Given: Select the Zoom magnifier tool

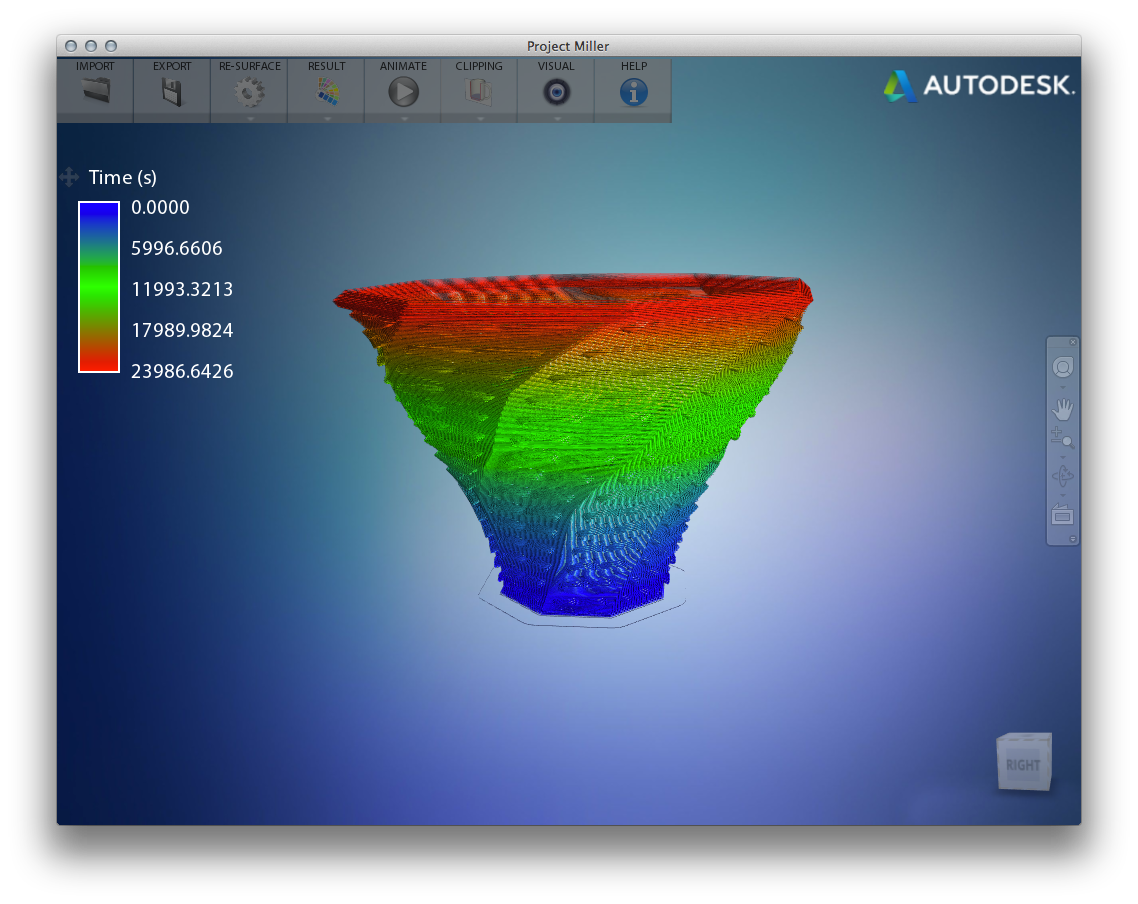Looking at the screenshot, I should (x=1062, y=437).
